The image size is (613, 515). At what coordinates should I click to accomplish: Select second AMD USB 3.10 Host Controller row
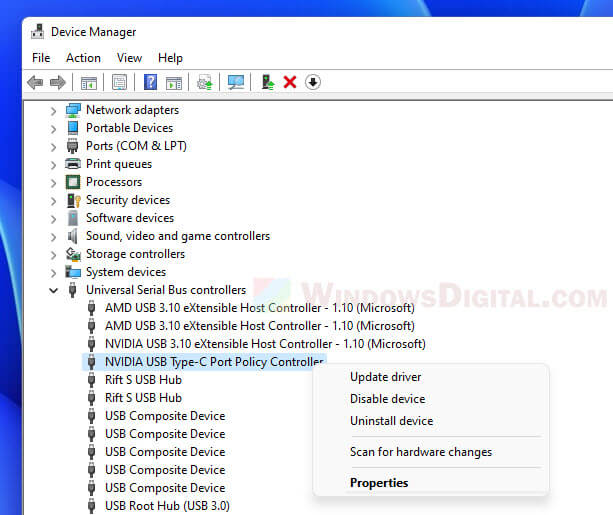(x=260, y=326)
